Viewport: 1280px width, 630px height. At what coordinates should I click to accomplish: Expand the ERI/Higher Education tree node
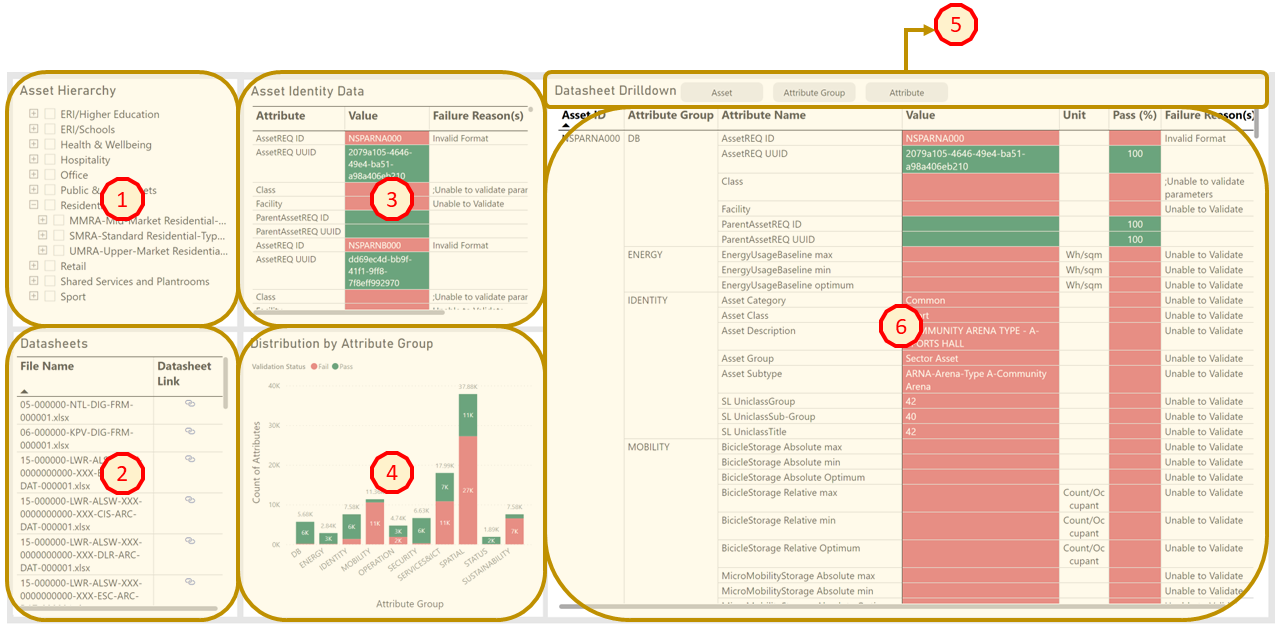[34, 114]
